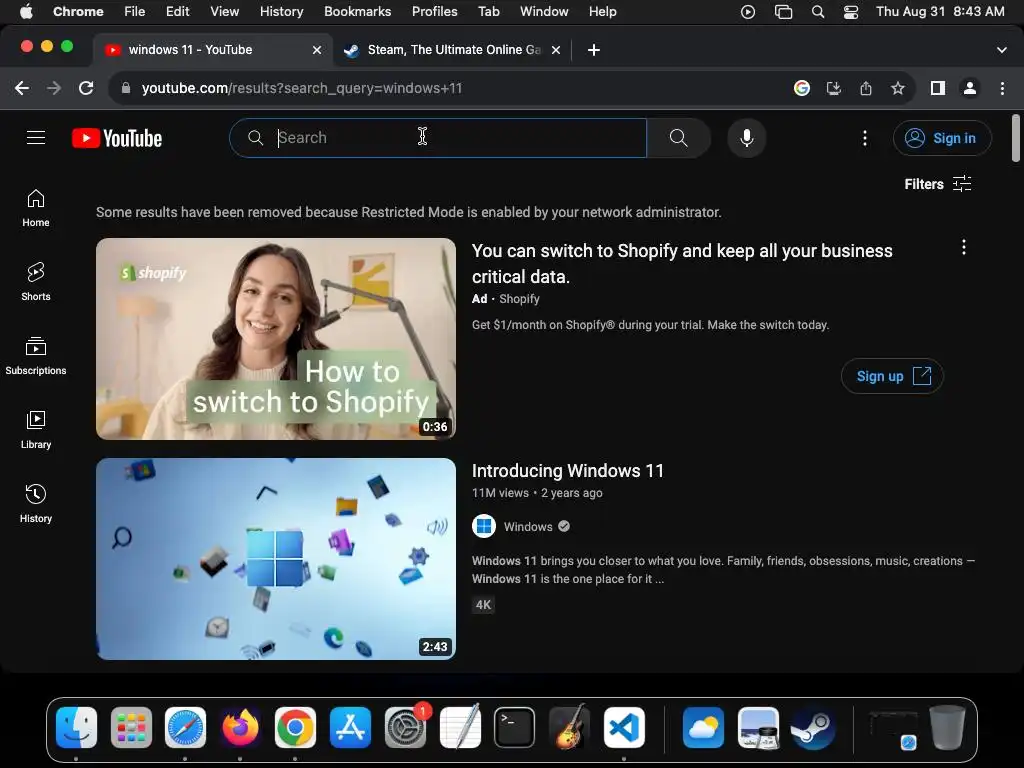
Task: Open Subscriptions in the sidebar
Action: coord(36,356)
